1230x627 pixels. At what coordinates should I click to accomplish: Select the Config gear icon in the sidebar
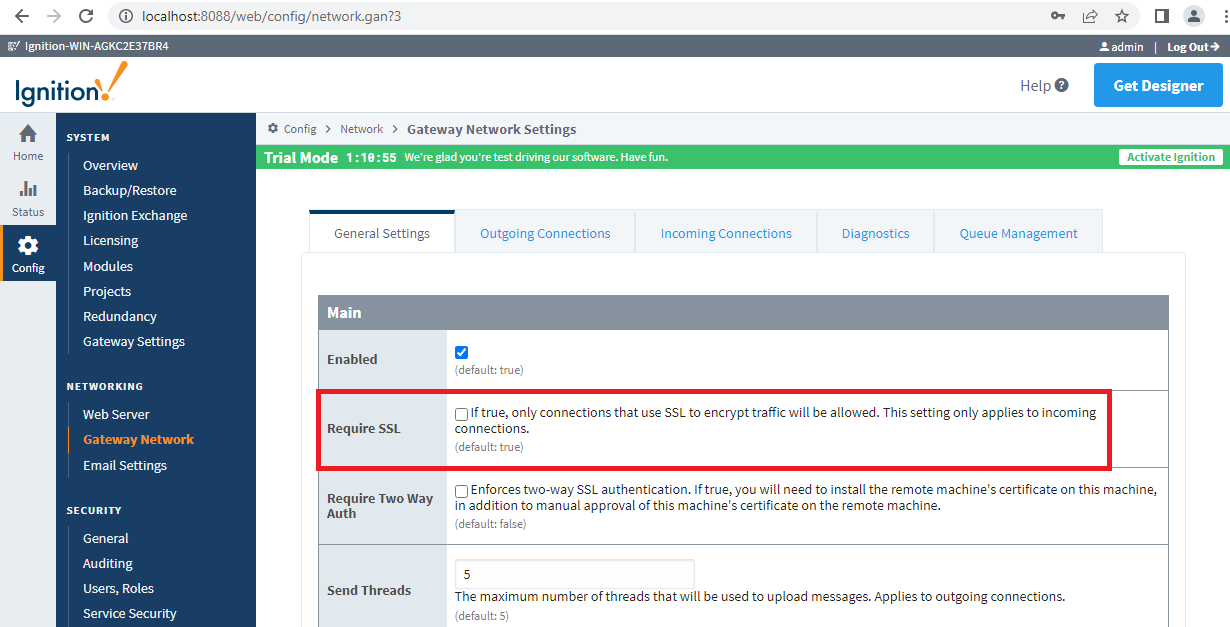27,246
